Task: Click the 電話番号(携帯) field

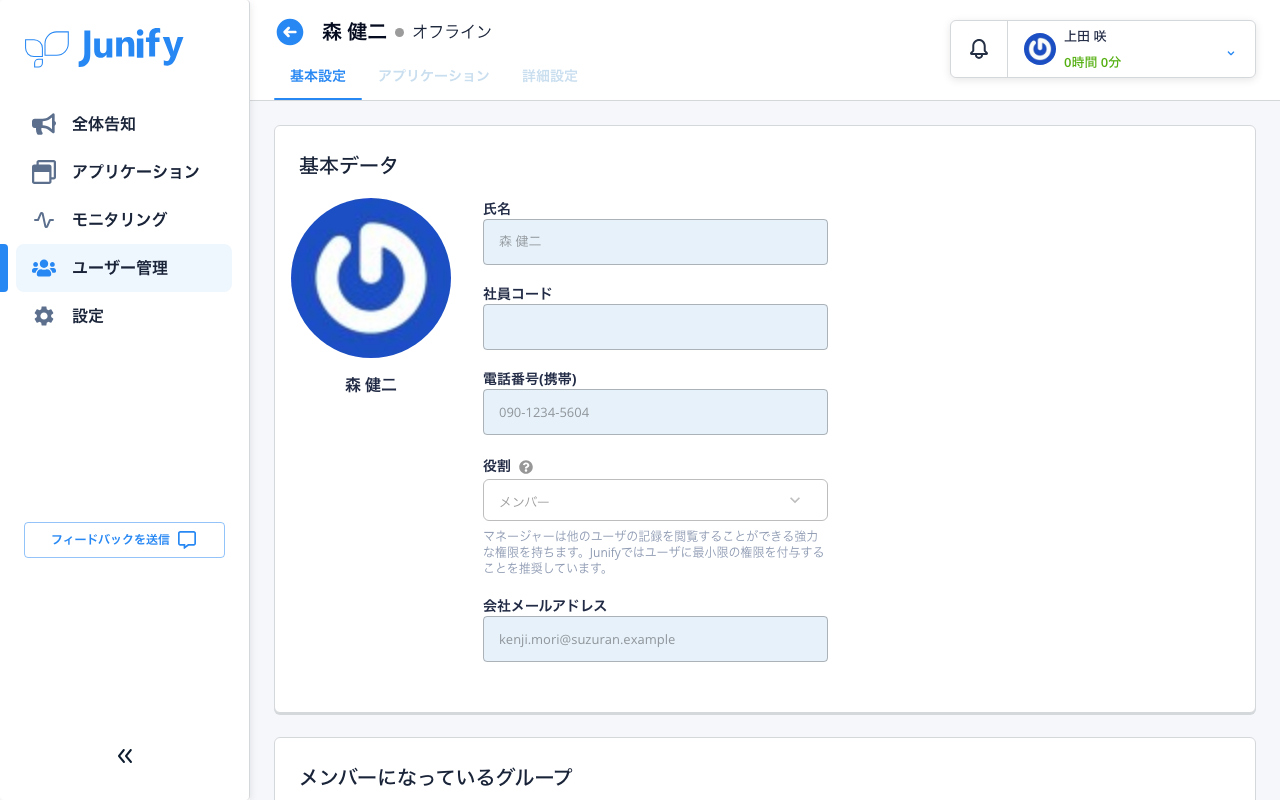Action: pos(655,412)
